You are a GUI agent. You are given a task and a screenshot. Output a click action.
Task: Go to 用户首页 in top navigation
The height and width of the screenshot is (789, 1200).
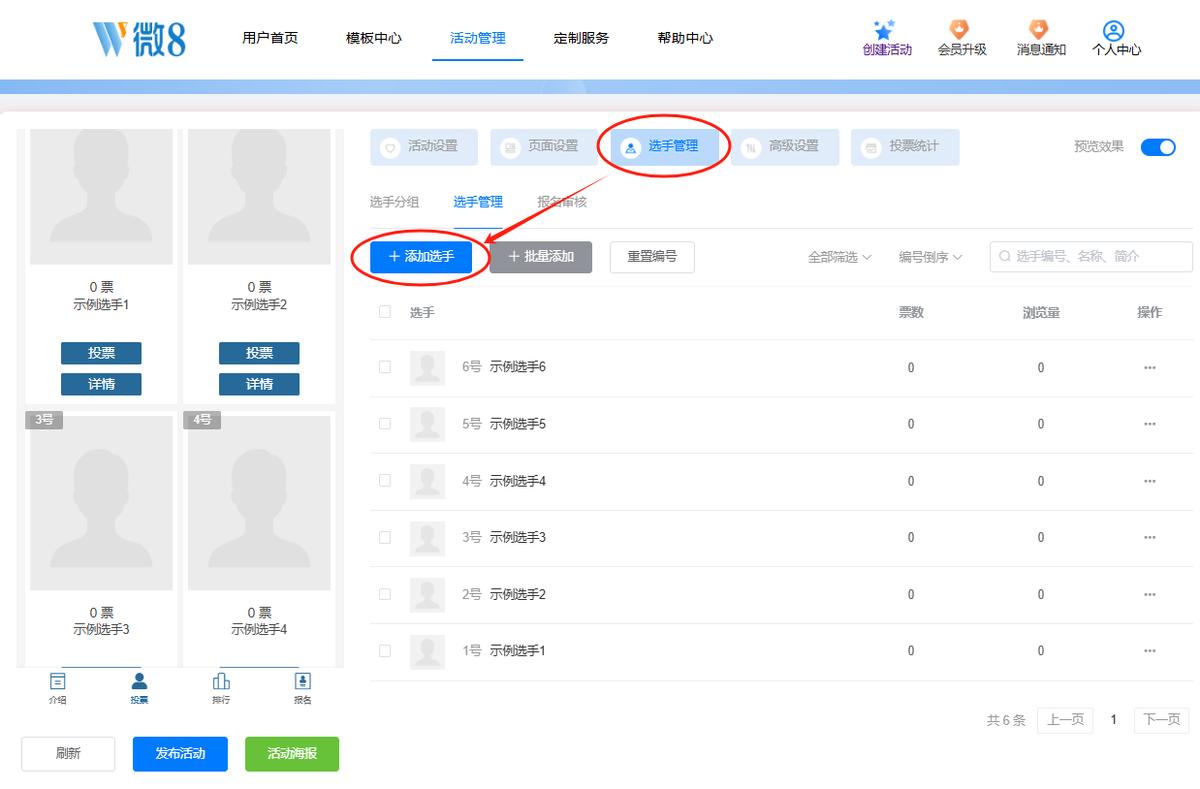coord(270,38)
